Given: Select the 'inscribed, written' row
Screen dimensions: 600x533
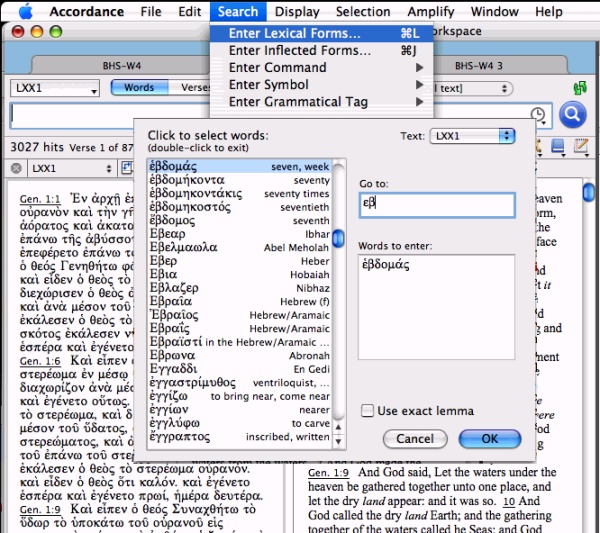Looking at the screenshot, I should 240,437.
